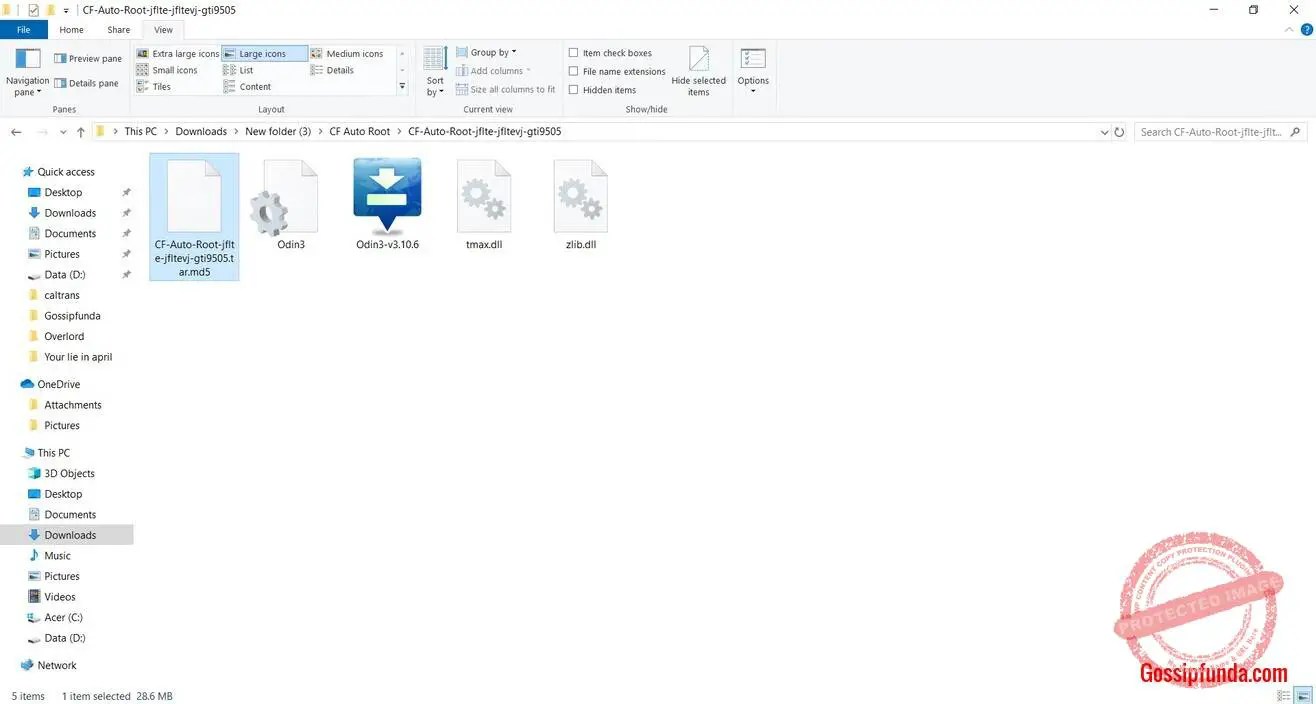Open the address bar history dropdown
This screenshot has width=1316, height=704.
(1104, 132)
